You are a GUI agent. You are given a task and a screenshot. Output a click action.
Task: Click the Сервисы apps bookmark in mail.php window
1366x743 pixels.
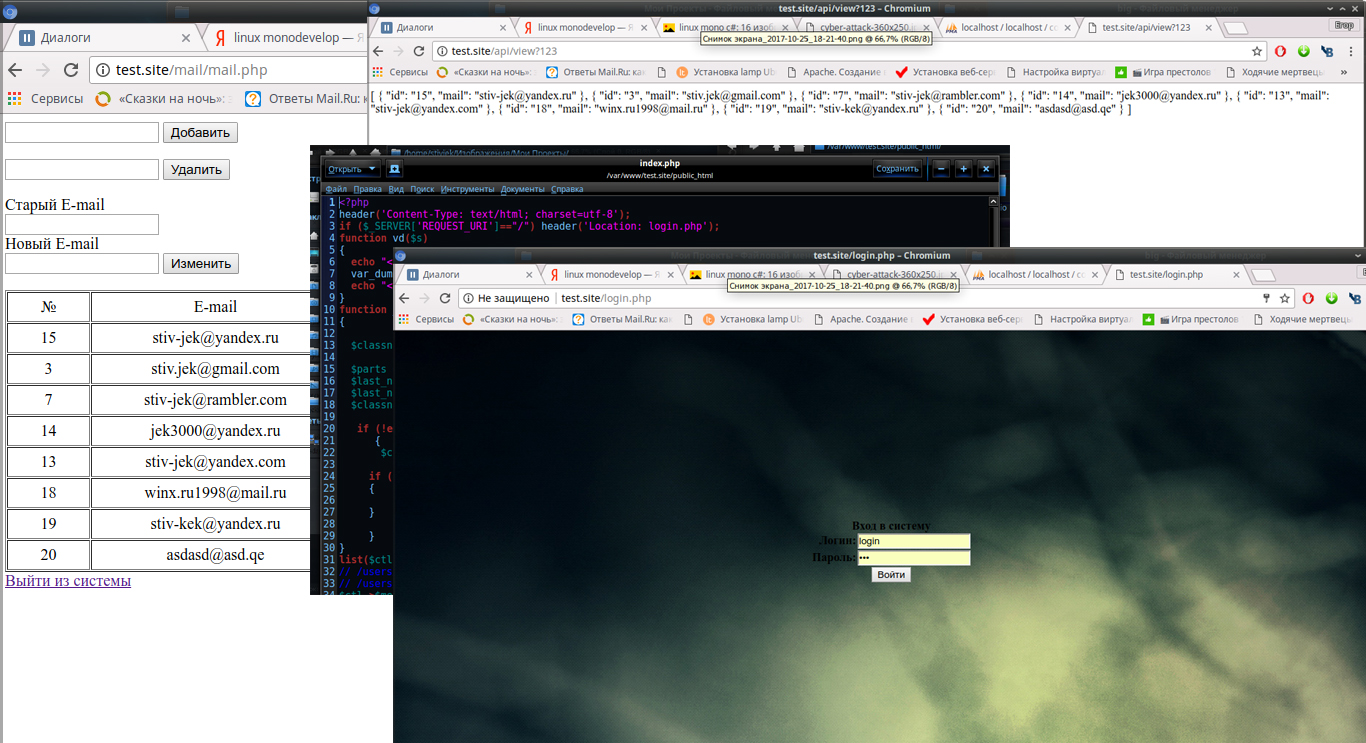[46, 99]
